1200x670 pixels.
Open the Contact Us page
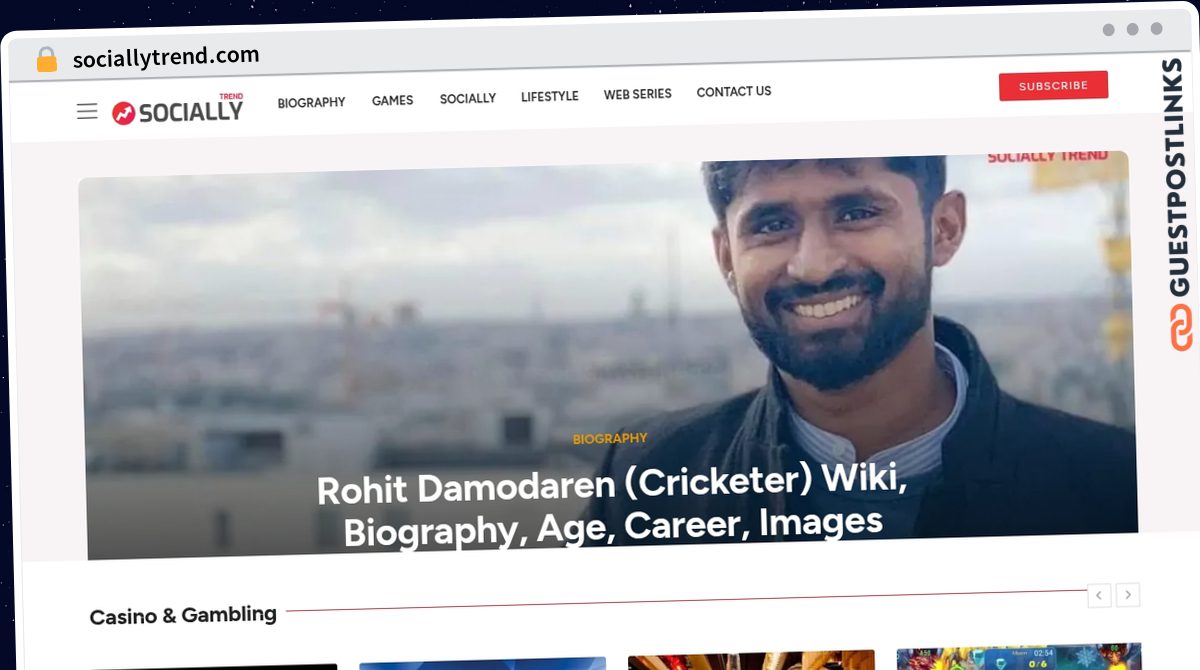pos(733,91)
